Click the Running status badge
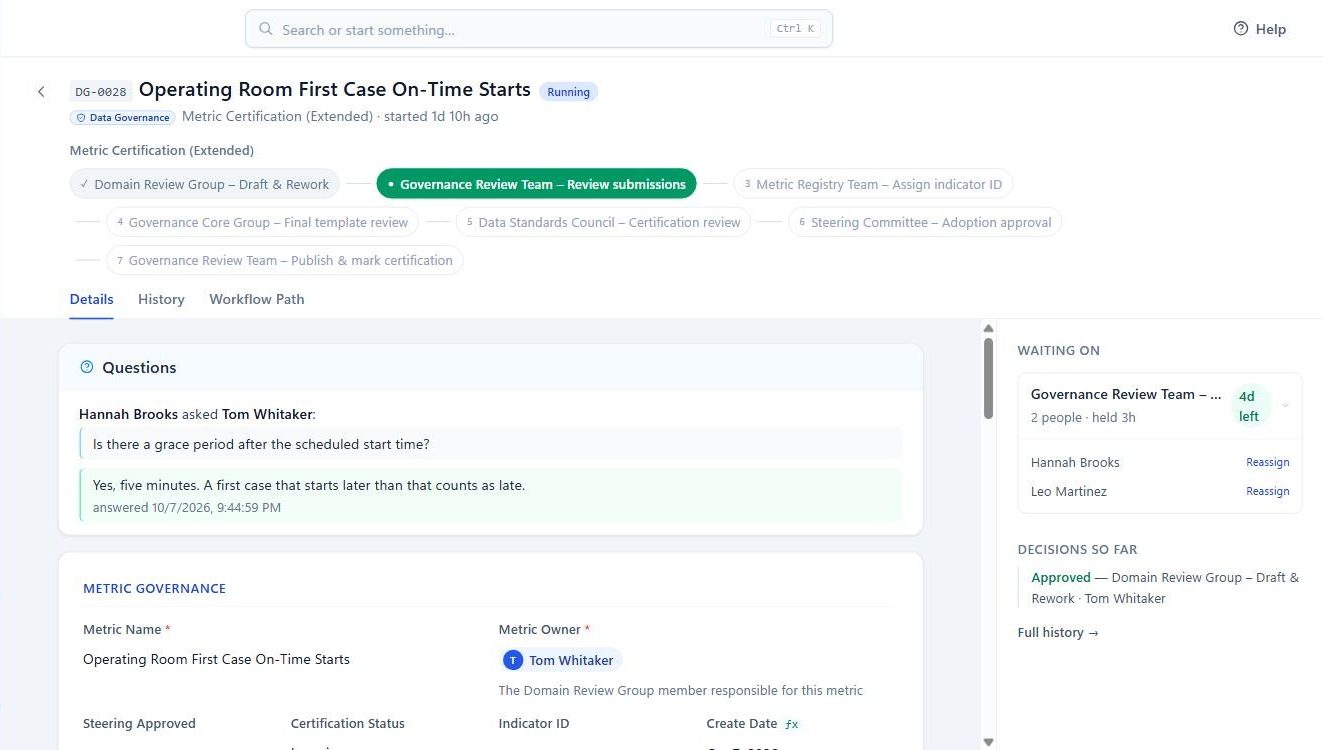 (x=568, y=92)
